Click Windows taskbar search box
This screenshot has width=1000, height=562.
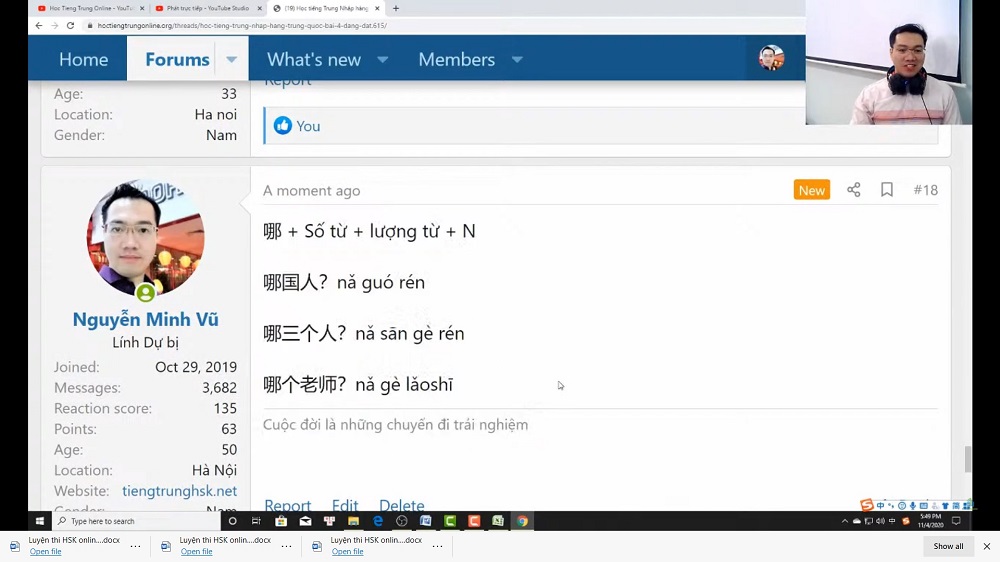(136, 521)
